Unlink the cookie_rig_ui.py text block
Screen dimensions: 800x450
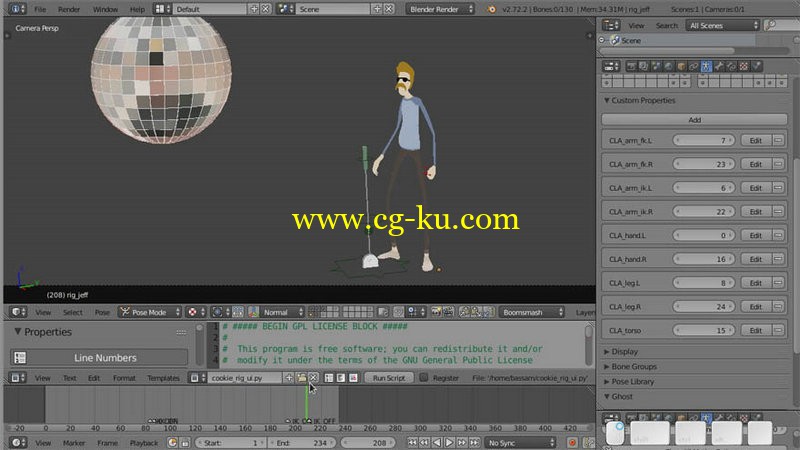[x=313, y=378]
